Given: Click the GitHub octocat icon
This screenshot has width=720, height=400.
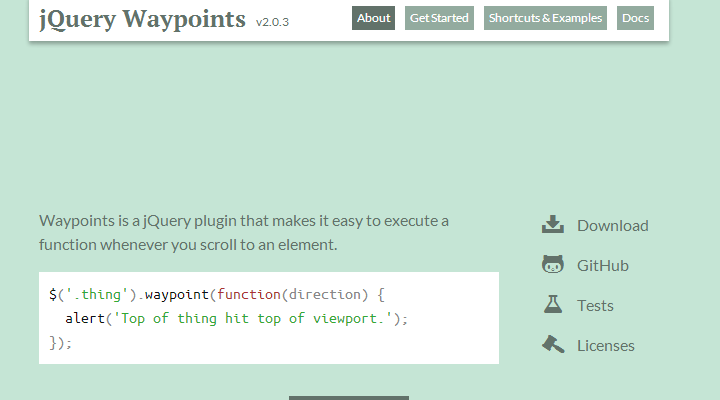Looking at the screenshot, I should pos(552,265).
